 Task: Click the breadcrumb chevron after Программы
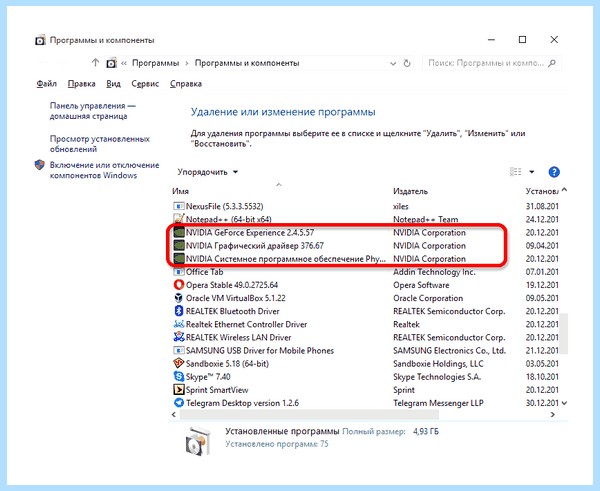(187, 63)
